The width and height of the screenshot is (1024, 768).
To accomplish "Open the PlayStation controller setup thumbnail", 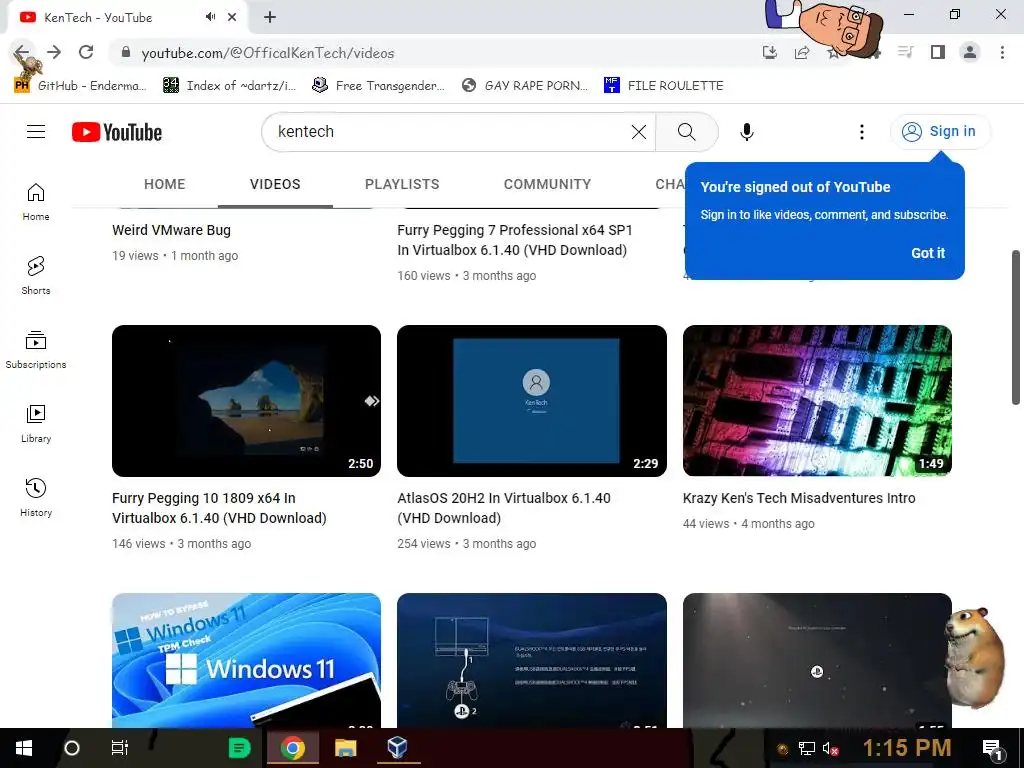I will tap(532, 660).
